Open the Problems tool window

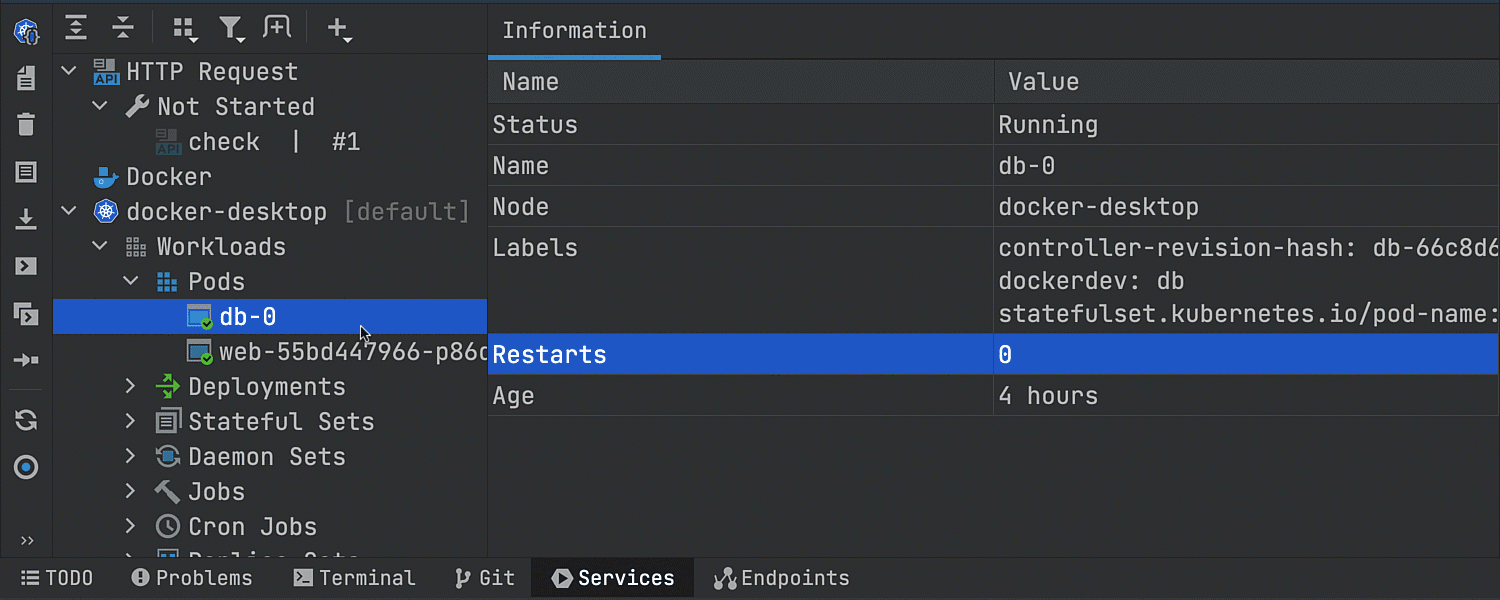coord(192,578)
